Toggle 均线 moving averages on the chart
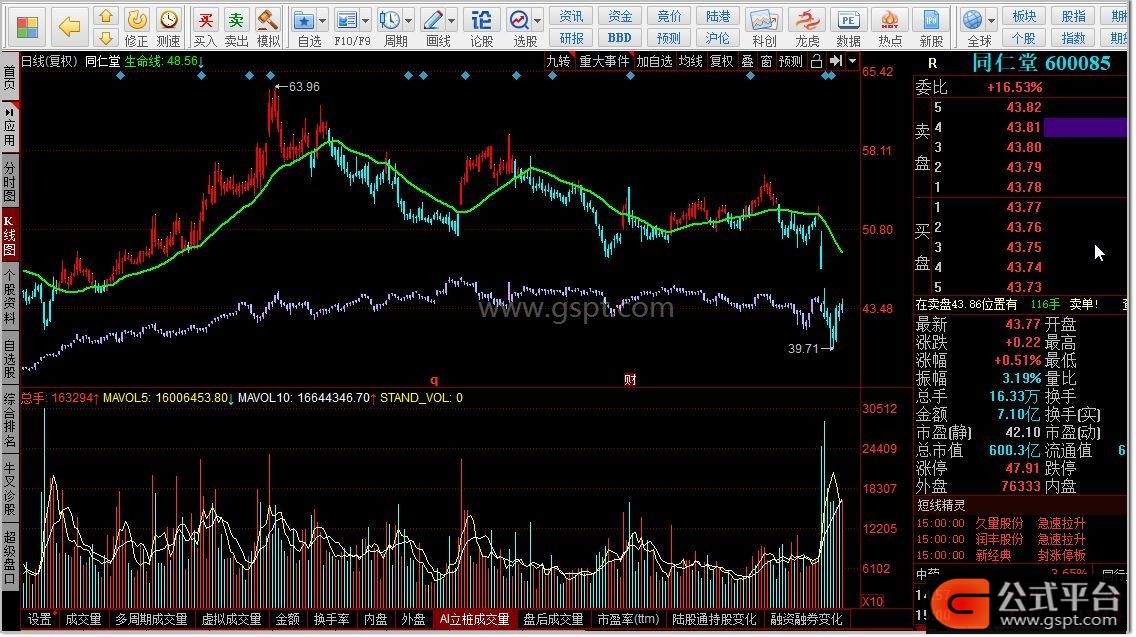Viewport: 1136px width, 637px height. click(x=690, y=62)
